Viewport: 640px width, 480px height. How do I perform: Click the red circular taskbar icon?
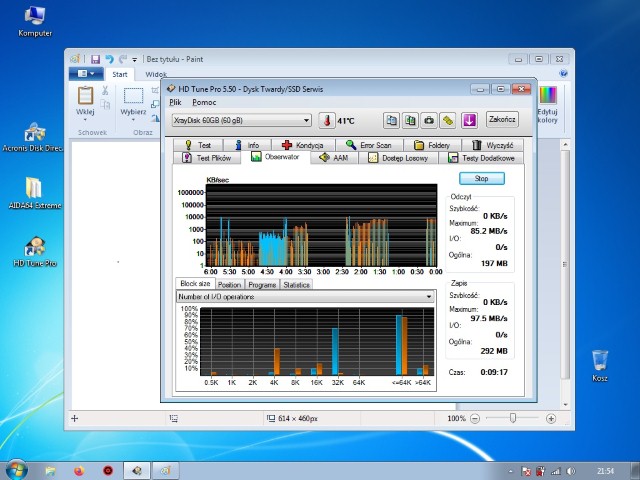click(108, 471)
